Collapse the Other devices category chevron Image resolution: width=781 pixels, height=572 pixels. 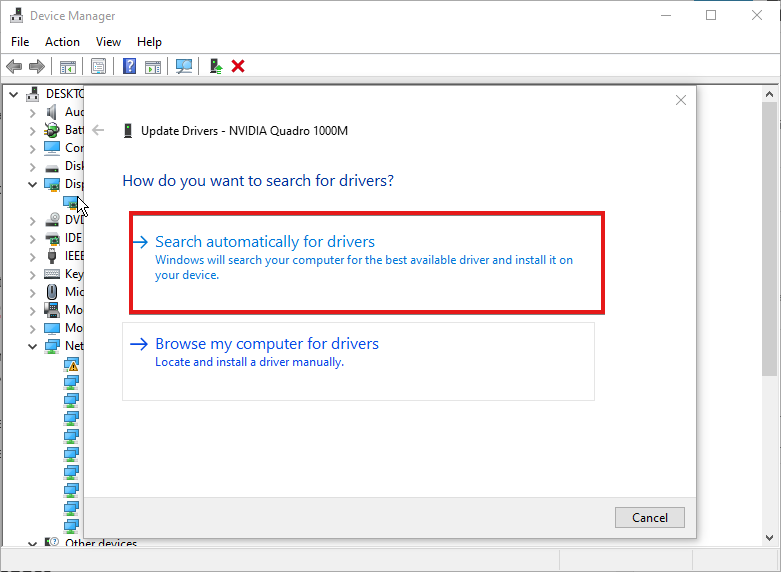[x=32, y=544]
